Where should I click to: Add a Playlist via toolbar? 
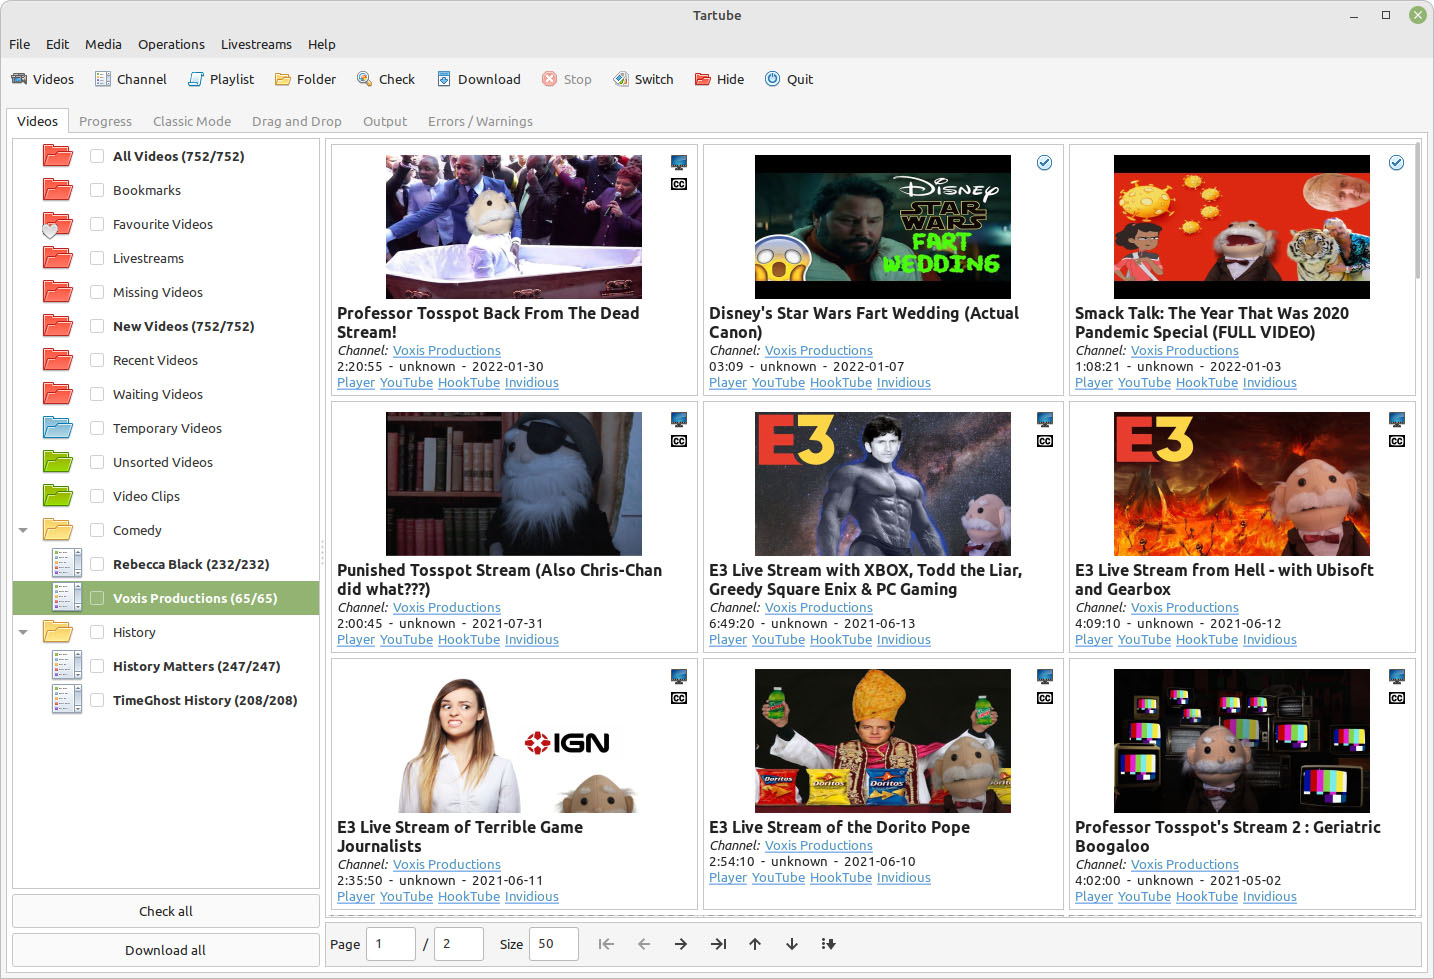click(221, 79)
